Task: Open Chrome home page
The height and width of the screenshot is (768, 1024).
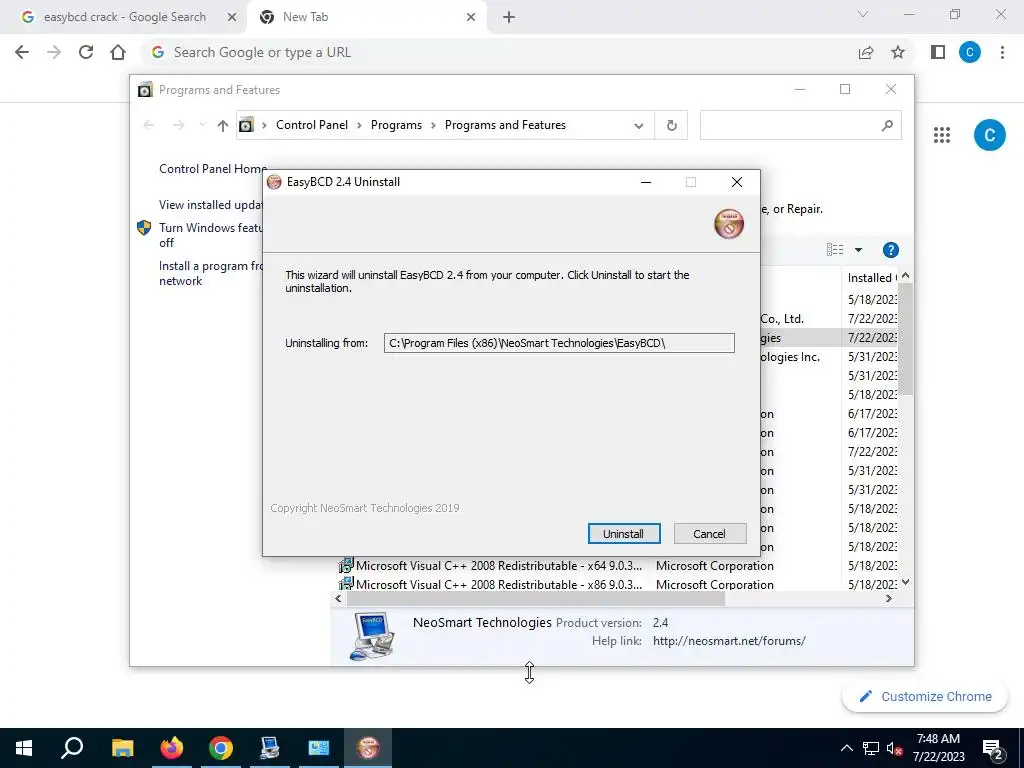Action: tap(118, 52)
